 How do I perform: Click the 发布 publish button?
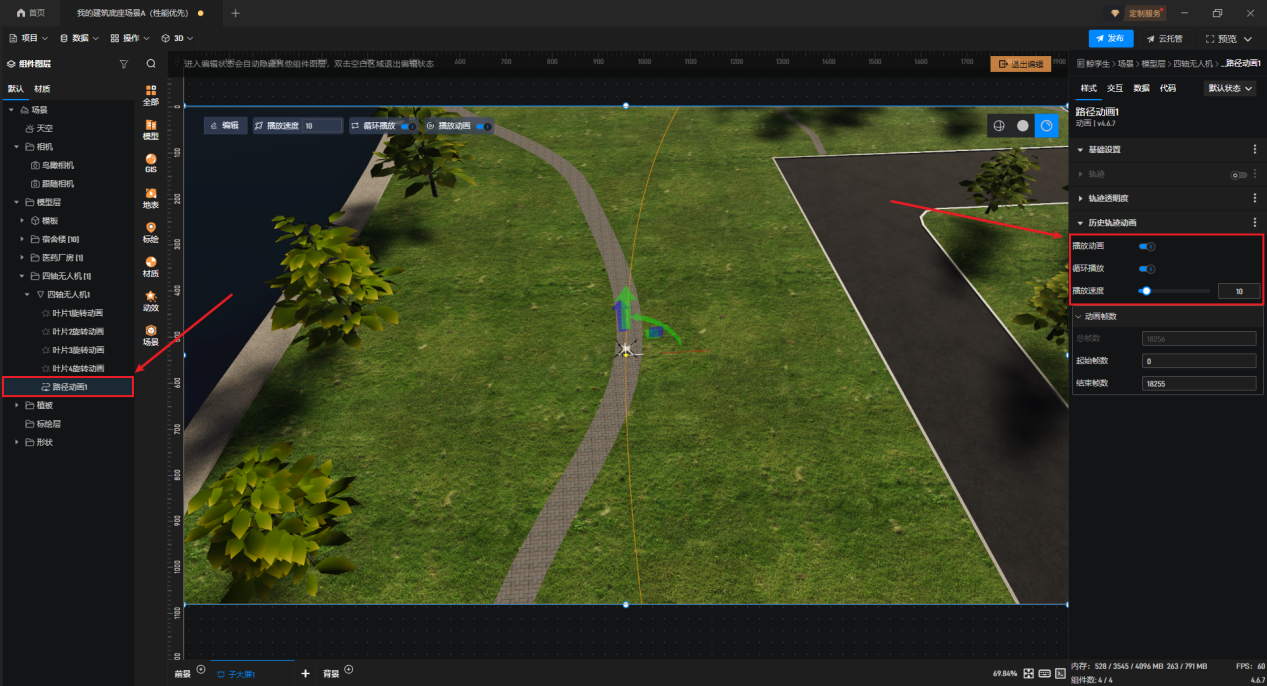1110,38
